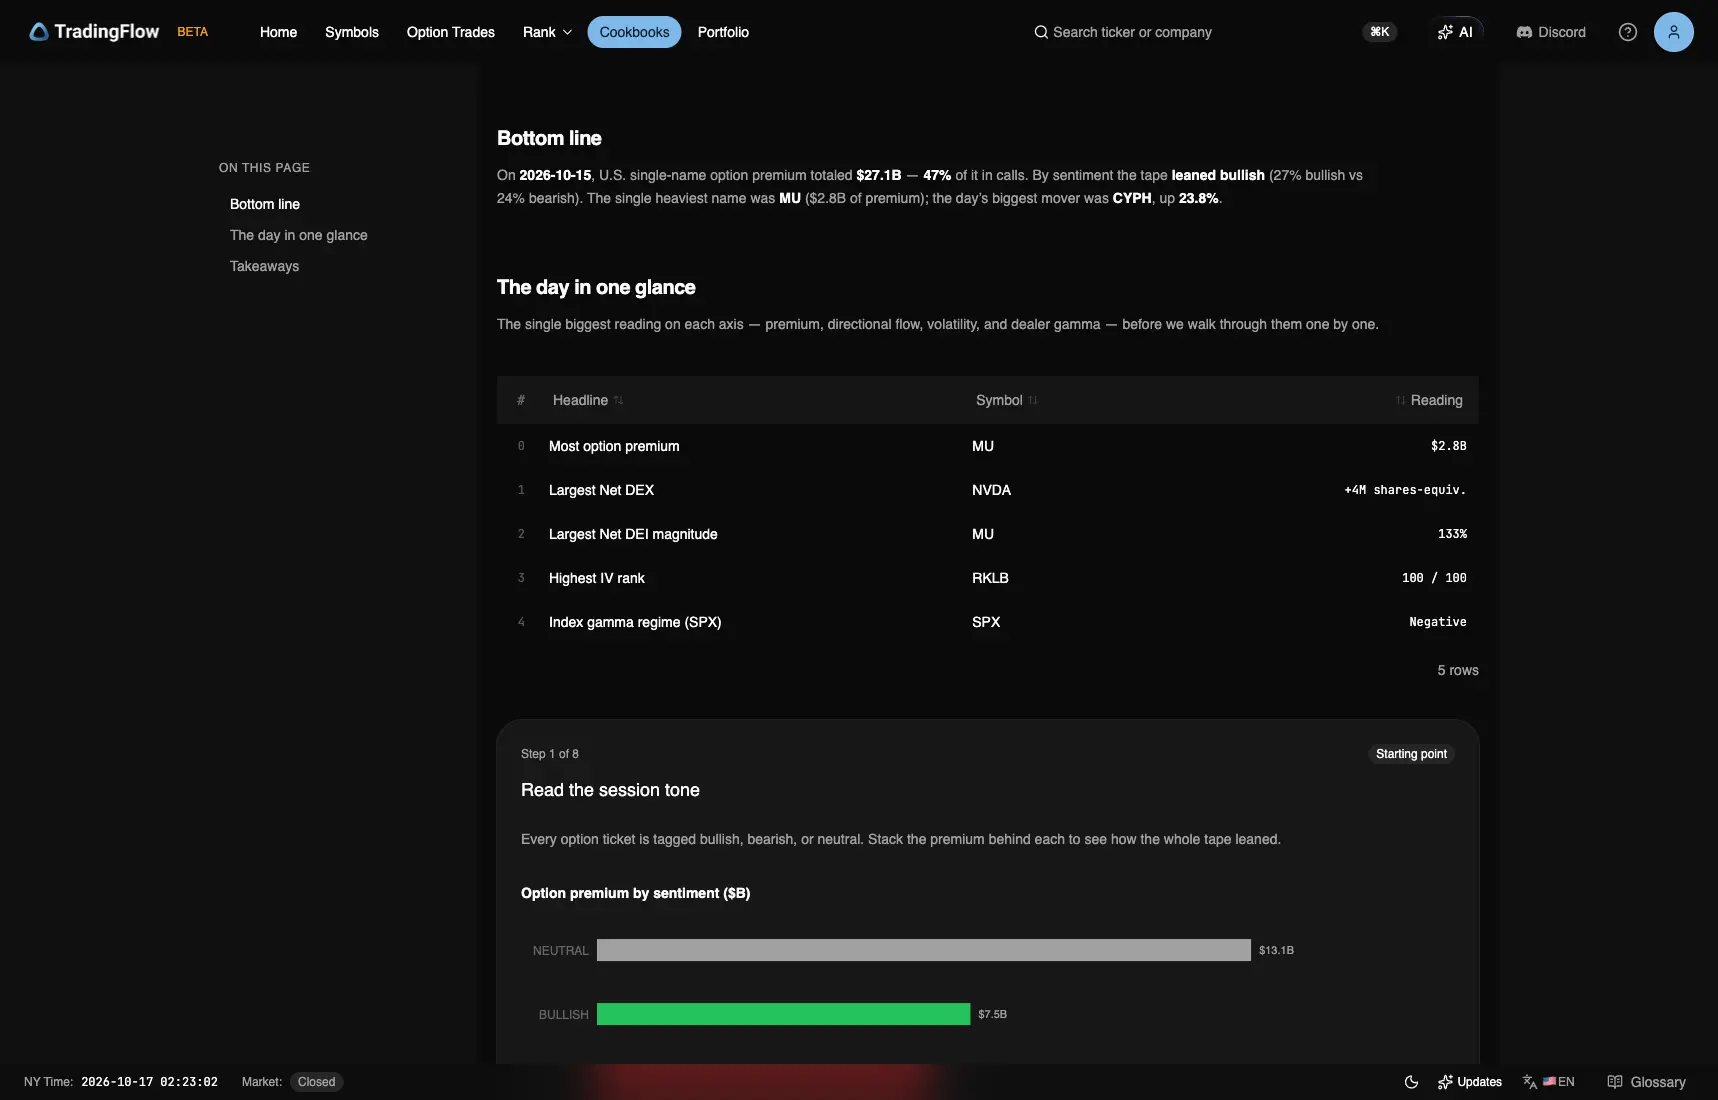The height and width of the screenshot is (1100, 1718).
Task: Change language EN selector
Action: click(x=1548, y=1082)
